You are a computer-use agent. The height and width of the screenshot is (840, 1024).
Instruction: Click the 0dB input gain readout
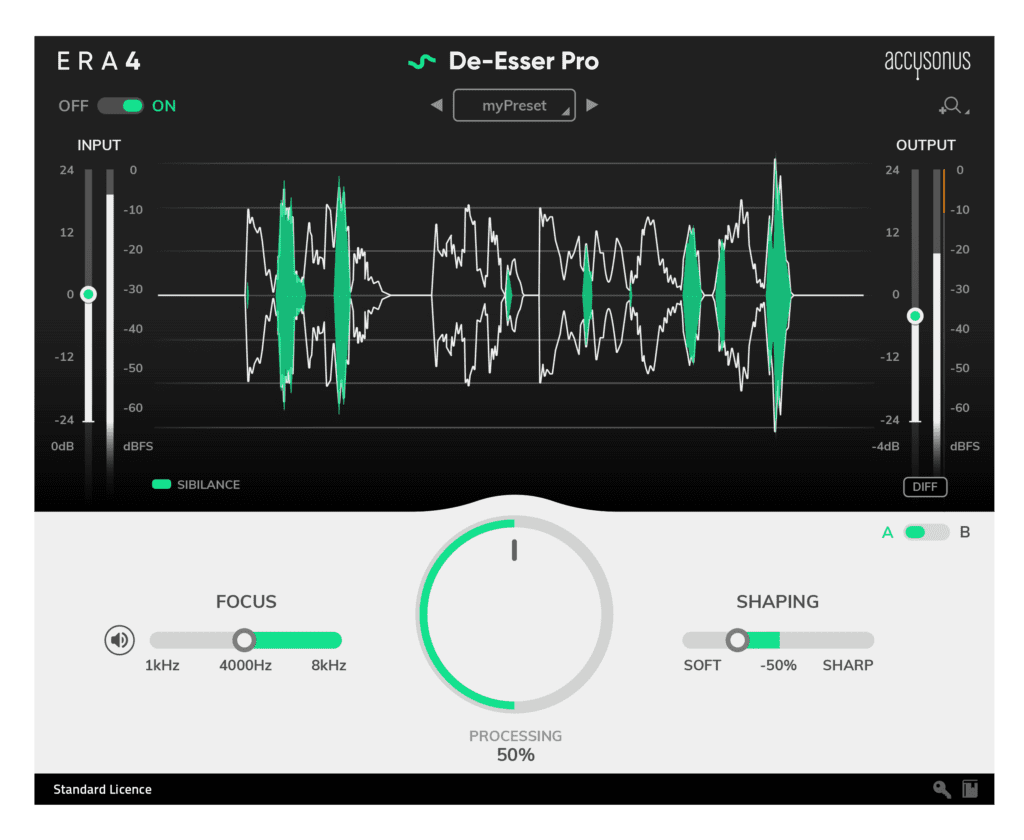click(x=63, y=446)
